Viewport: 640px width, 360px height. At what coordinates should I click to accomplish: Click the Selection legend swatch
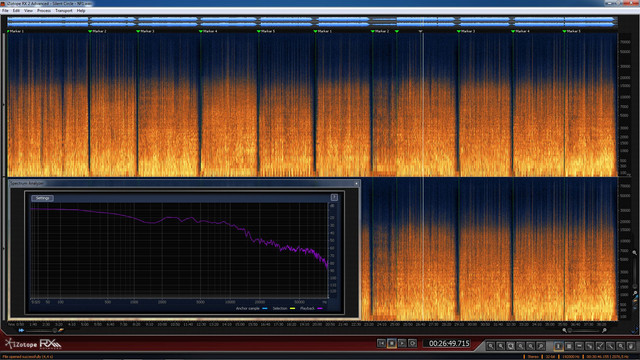click(292, 308)
